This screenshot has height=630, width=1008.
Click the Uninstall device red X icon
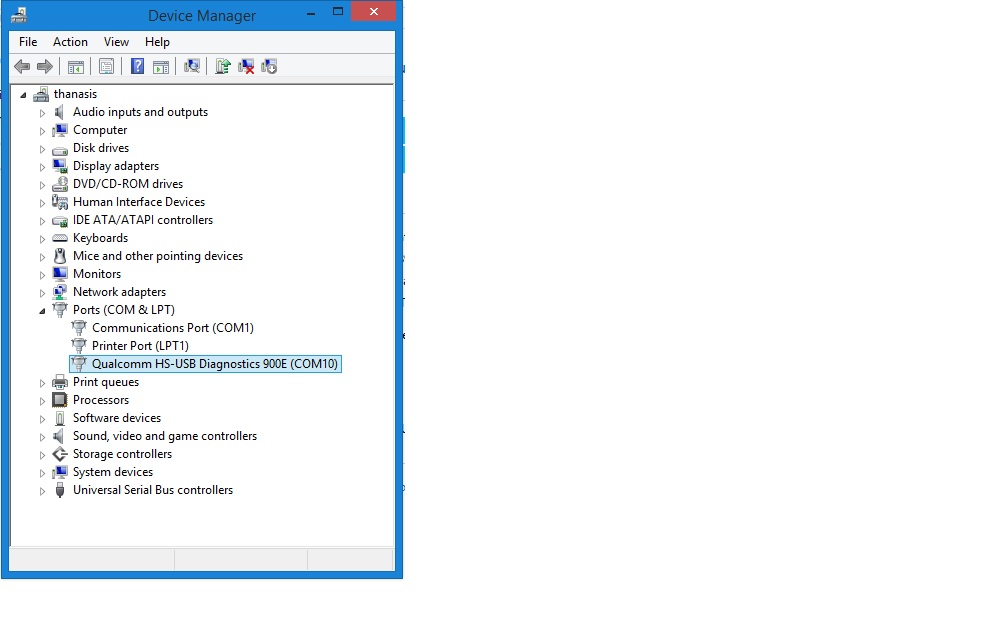coord(246,67)
